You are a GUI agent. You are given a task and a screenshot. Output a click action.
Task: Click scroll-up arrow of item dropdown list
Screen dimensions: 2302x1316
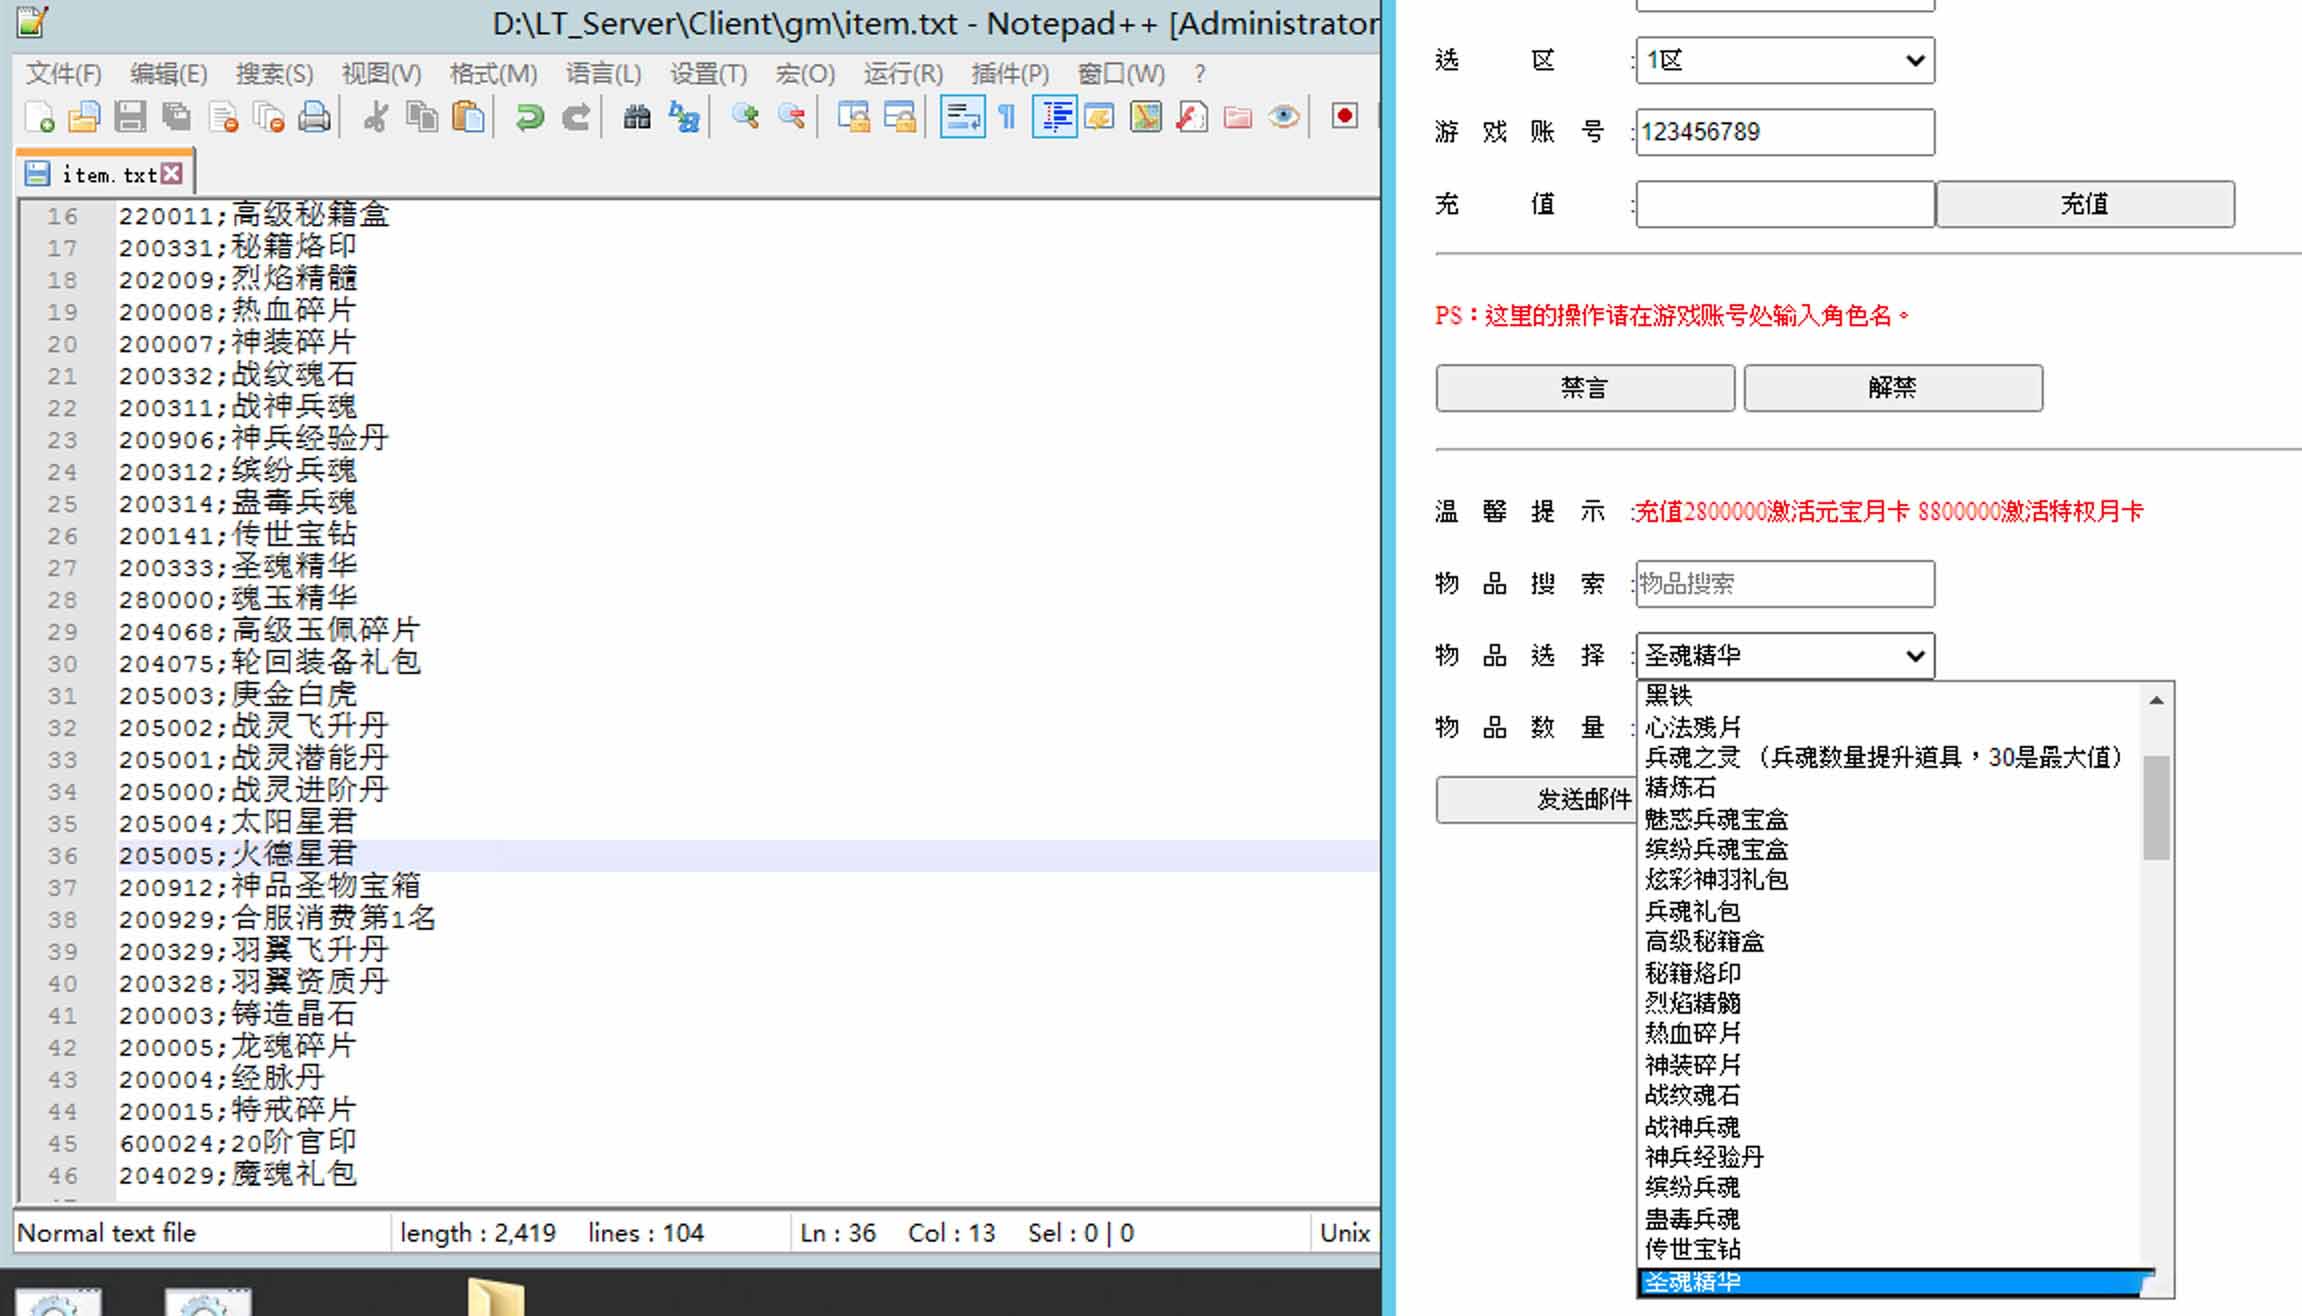(x=2156, y=700)
